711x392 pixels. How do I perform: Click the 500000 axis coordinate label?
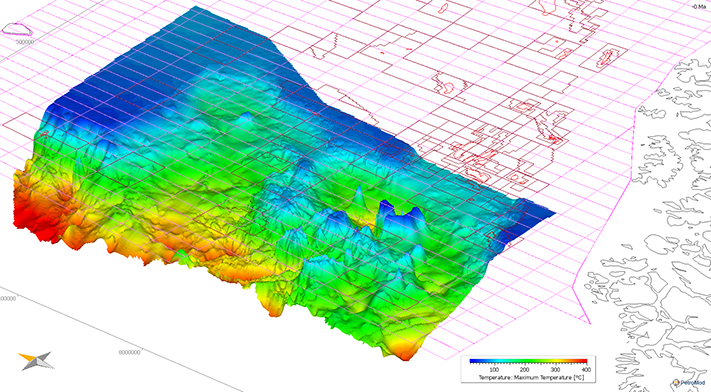[25, 42]
